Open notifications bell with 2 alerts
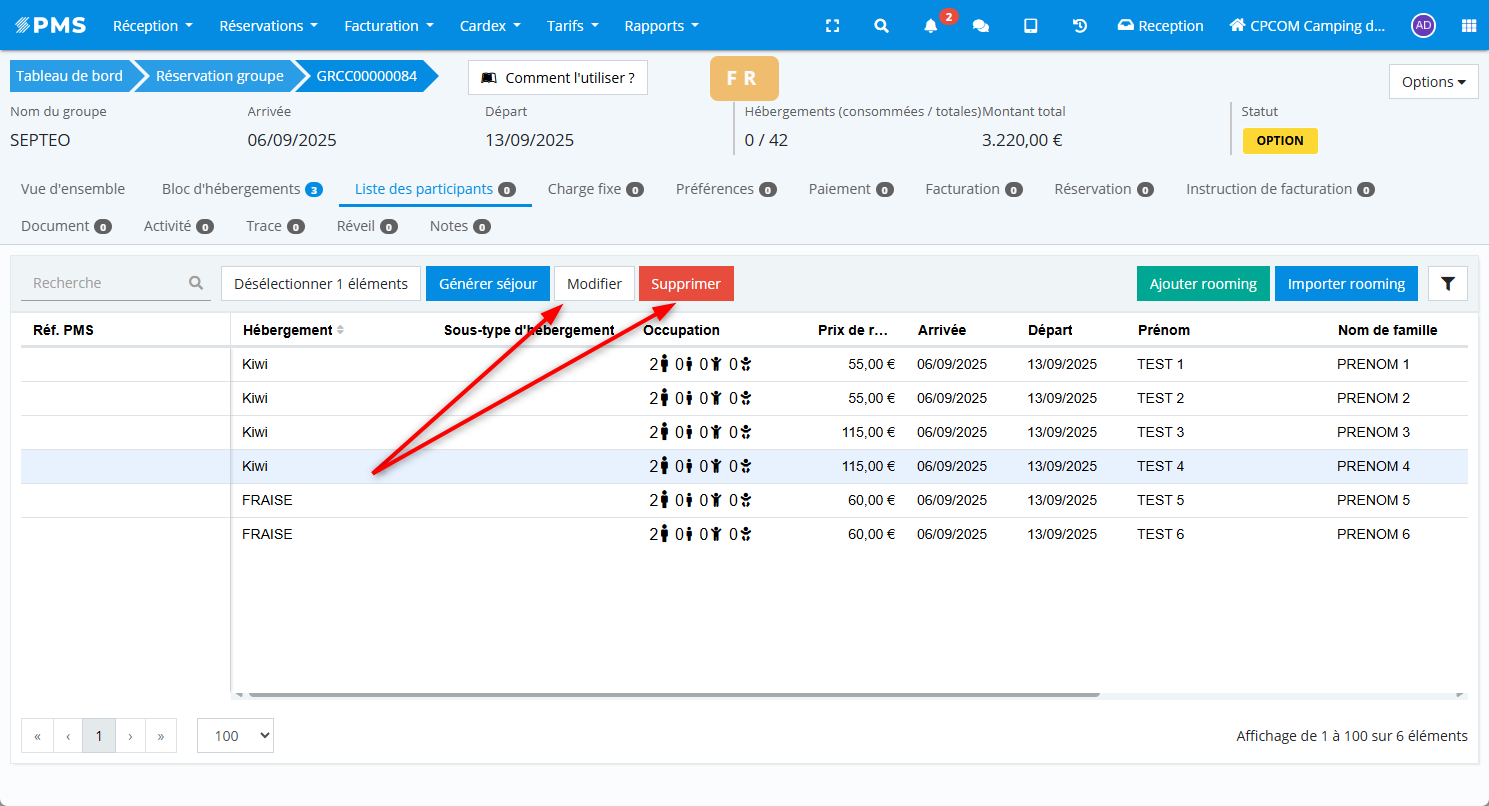The height and width of the screenshot is (806, 1489). [931, 26]
